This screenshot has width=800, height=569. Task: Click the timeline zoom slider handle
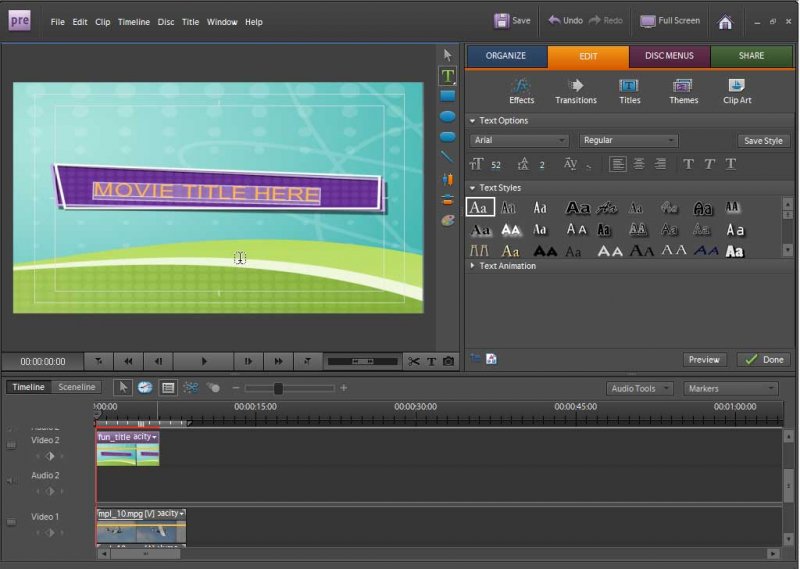click(278, 388)
